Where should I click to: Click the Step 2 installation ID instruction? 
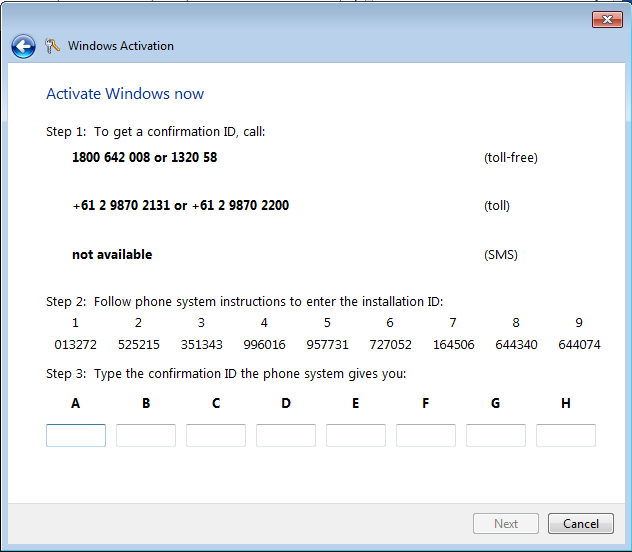point(245,301)
